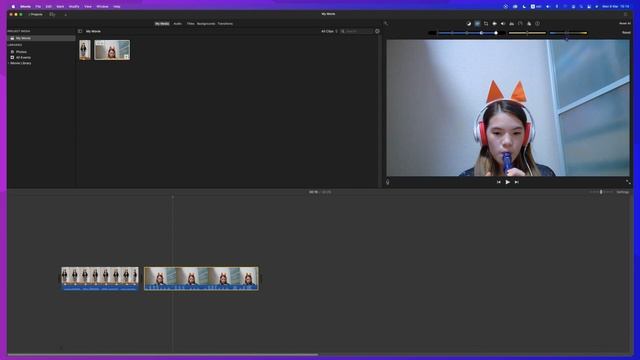Switch to the My Media tab
The width and height of the screenshot is (640, 360).
[x=162, y=24]
